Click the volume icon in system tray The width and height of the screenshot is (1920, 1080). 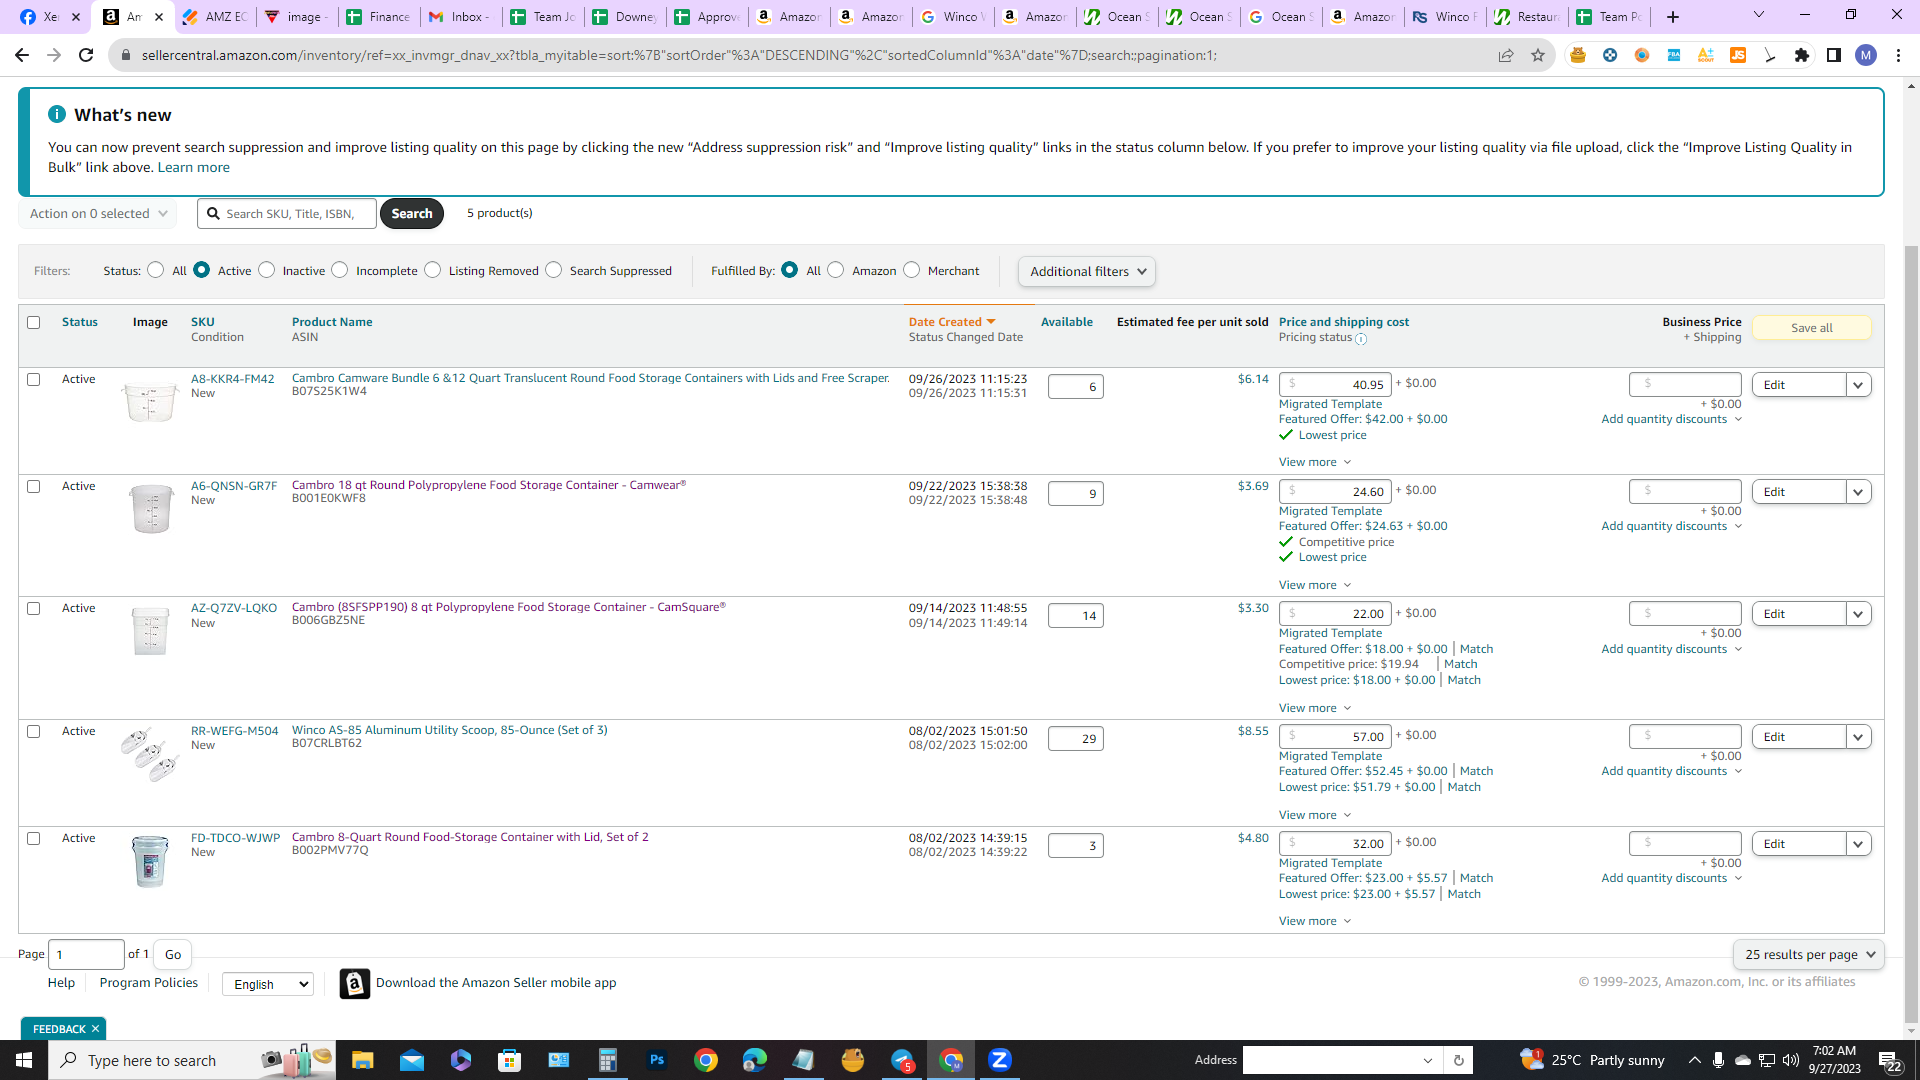point(1790,1060)
